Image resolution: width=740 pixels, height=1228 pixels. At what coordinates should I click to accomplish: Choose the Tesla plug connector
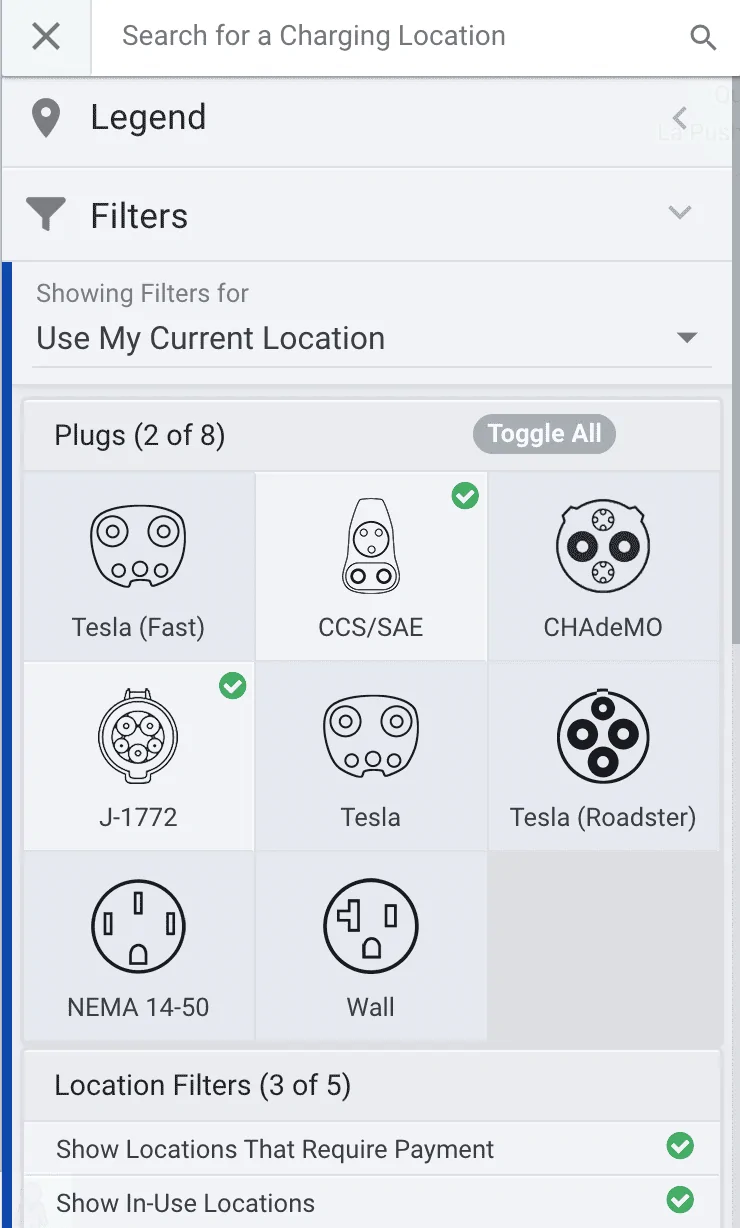point(370,737)
